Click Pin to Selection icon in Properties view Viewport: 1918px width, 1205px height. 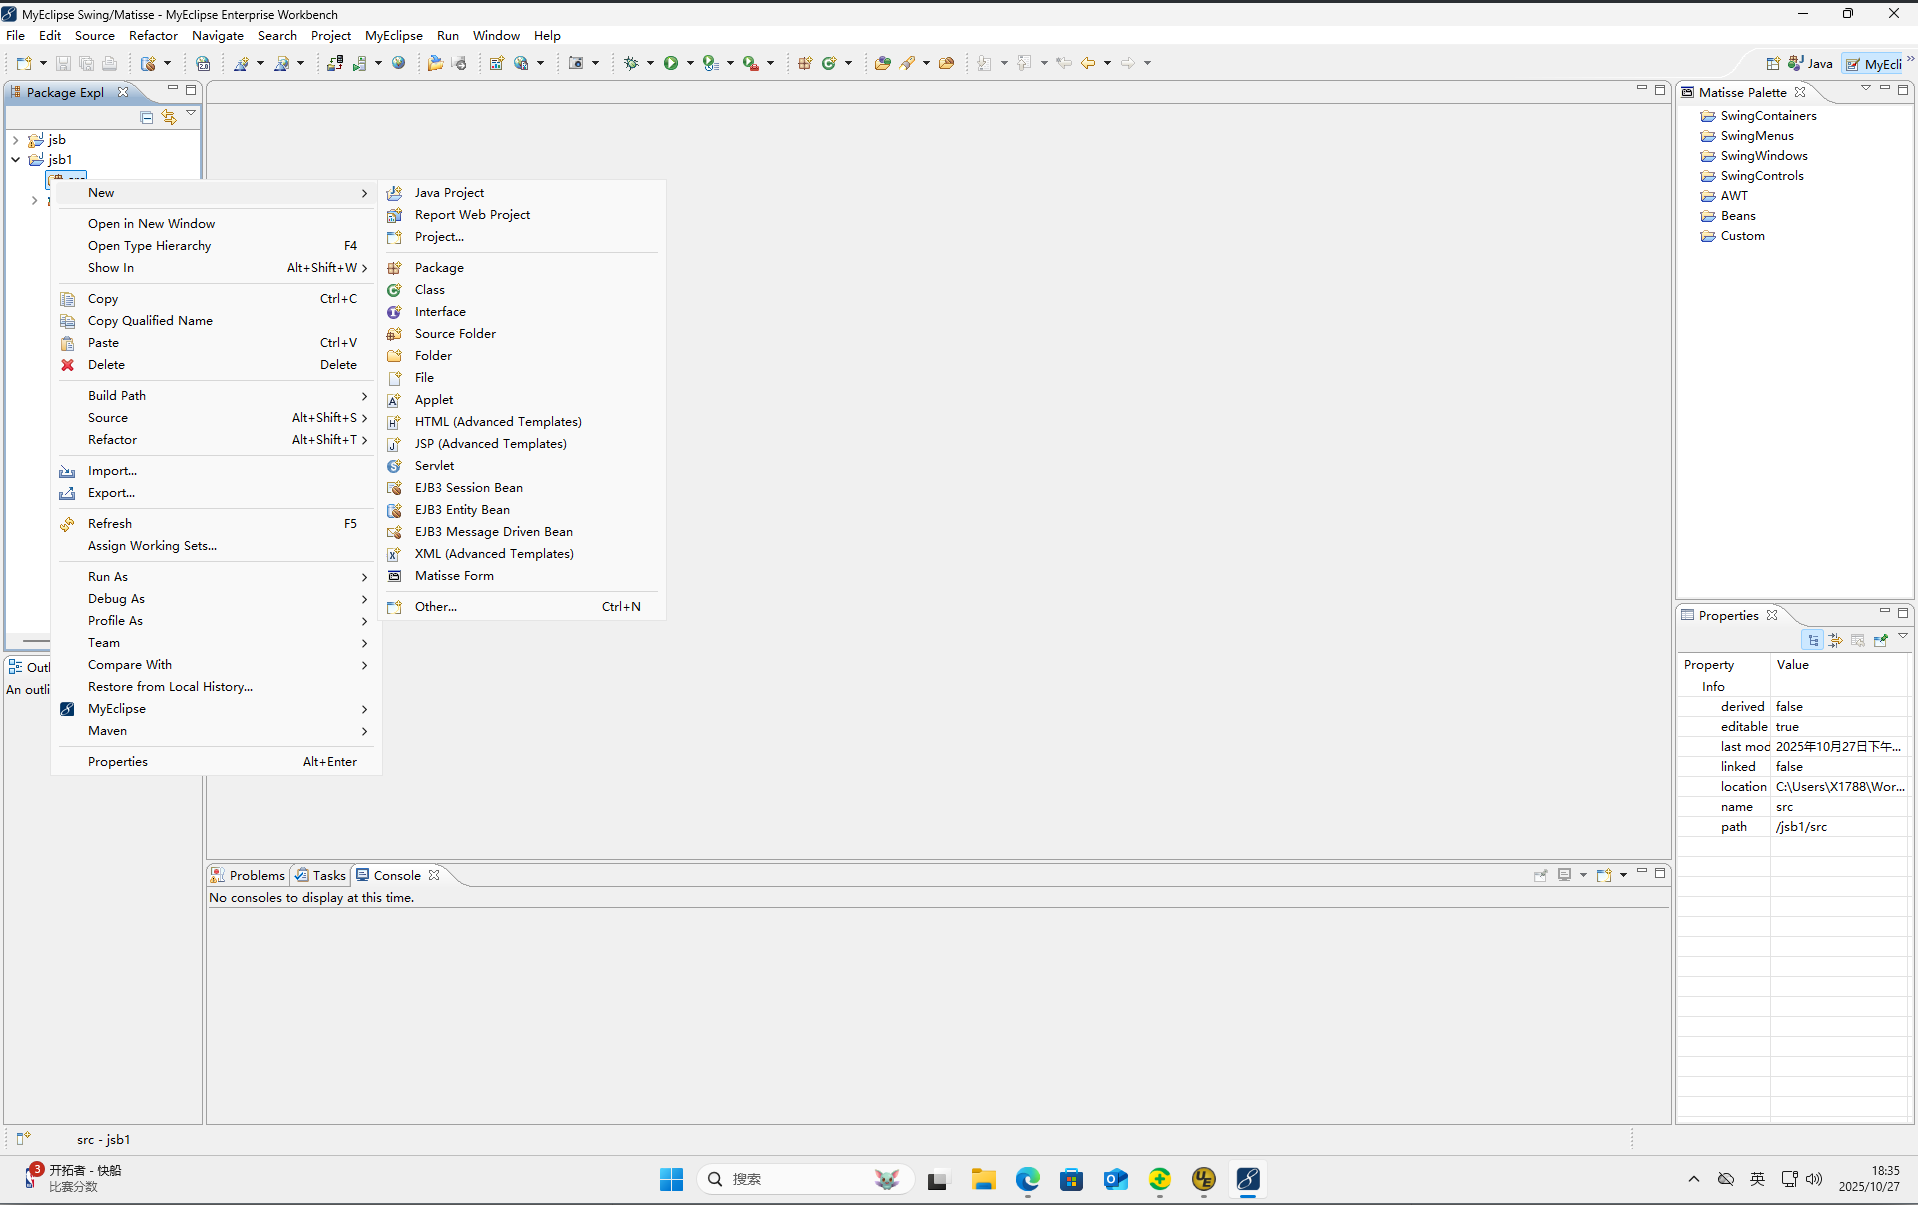1880,640
